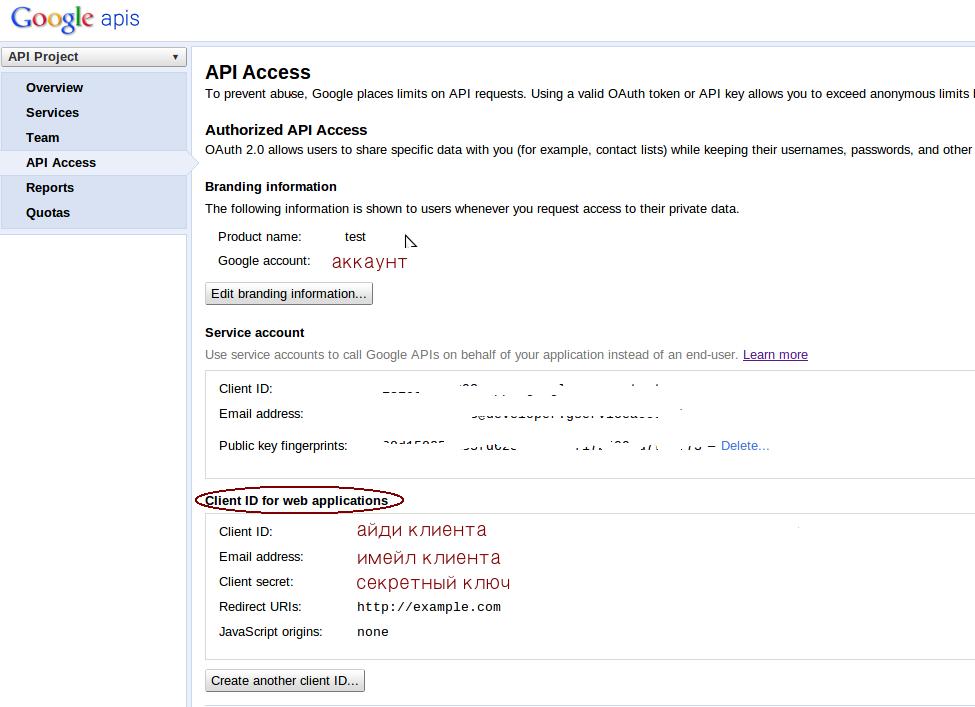Click Delete link beside key fingerprints
The width and height of the screenshot is (975, 707).
pos(745,446)
